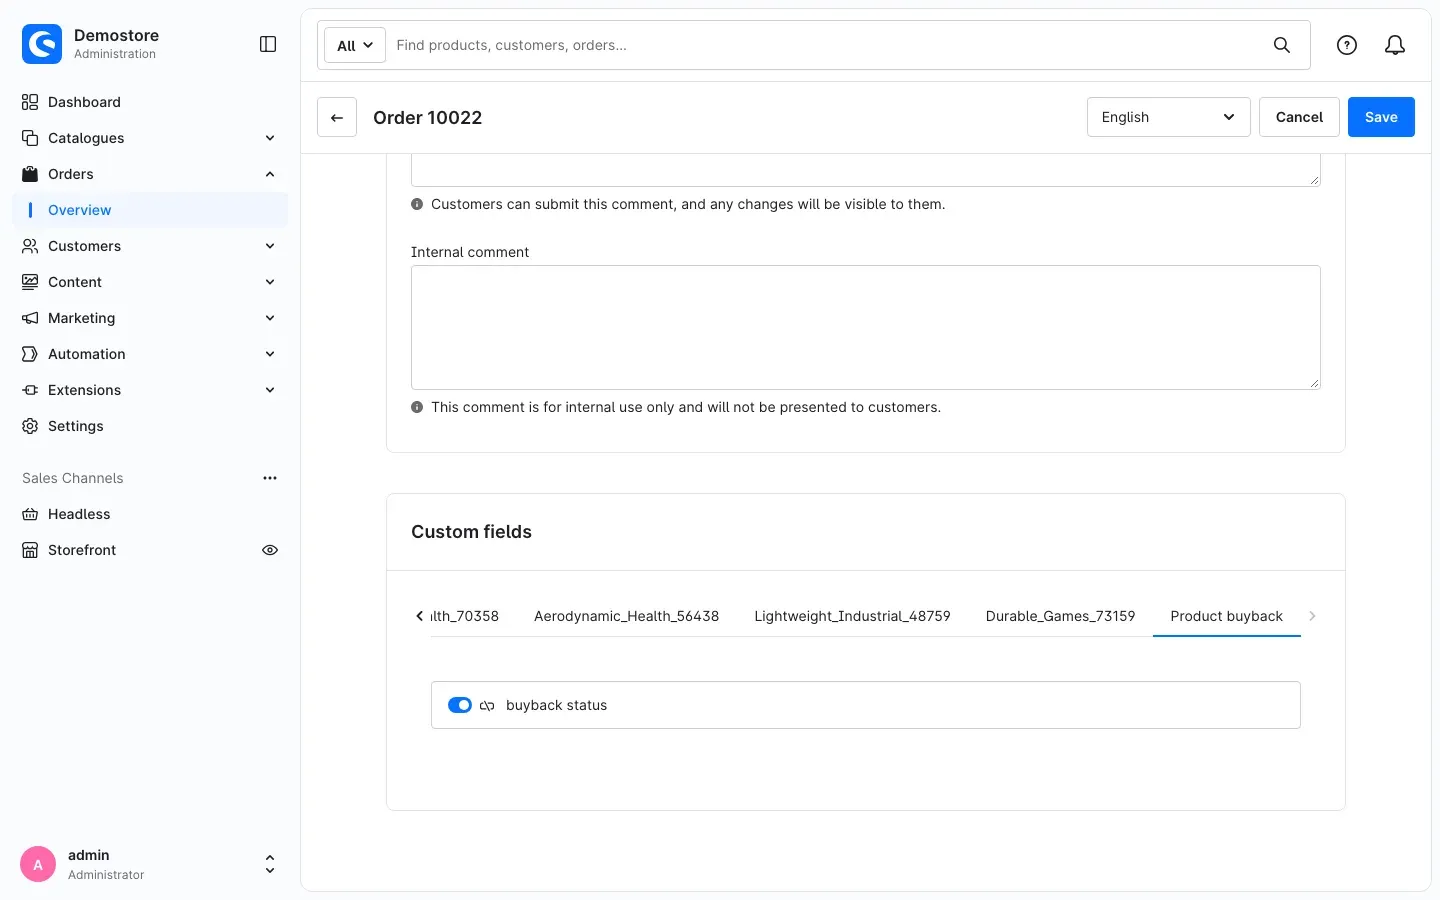Viewport: 1440px width, 900px height.
Task: Click the Dashboard icon in the sidebar
Action: (30, 102)
